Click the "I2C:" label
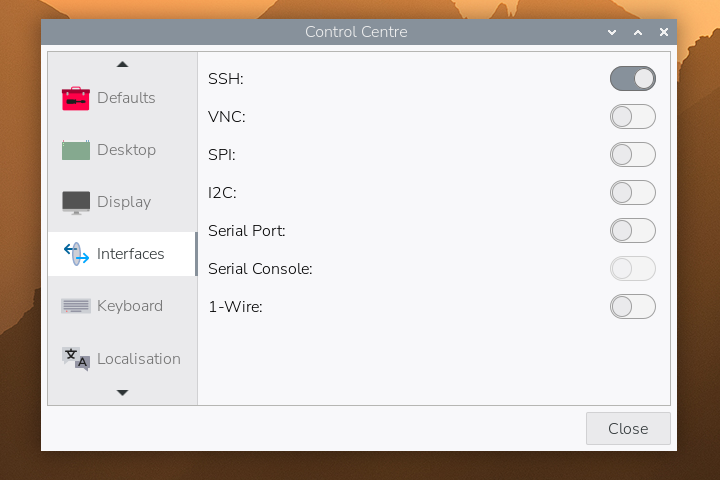720x480 pixels. coord(222,193)
